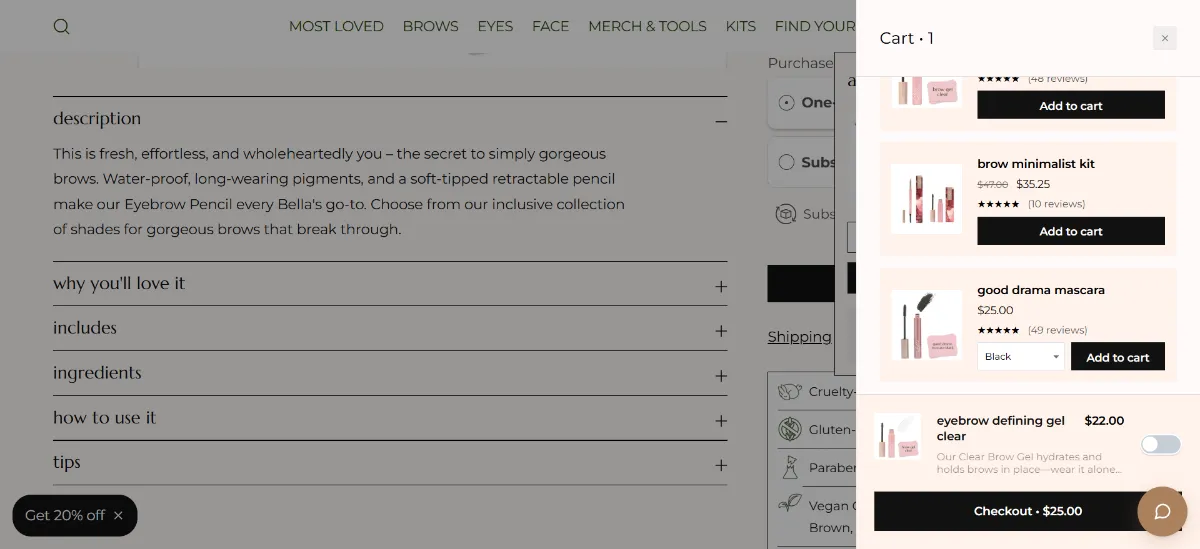Click the eyebrow defining gel clear title

tap(1001, 428)
